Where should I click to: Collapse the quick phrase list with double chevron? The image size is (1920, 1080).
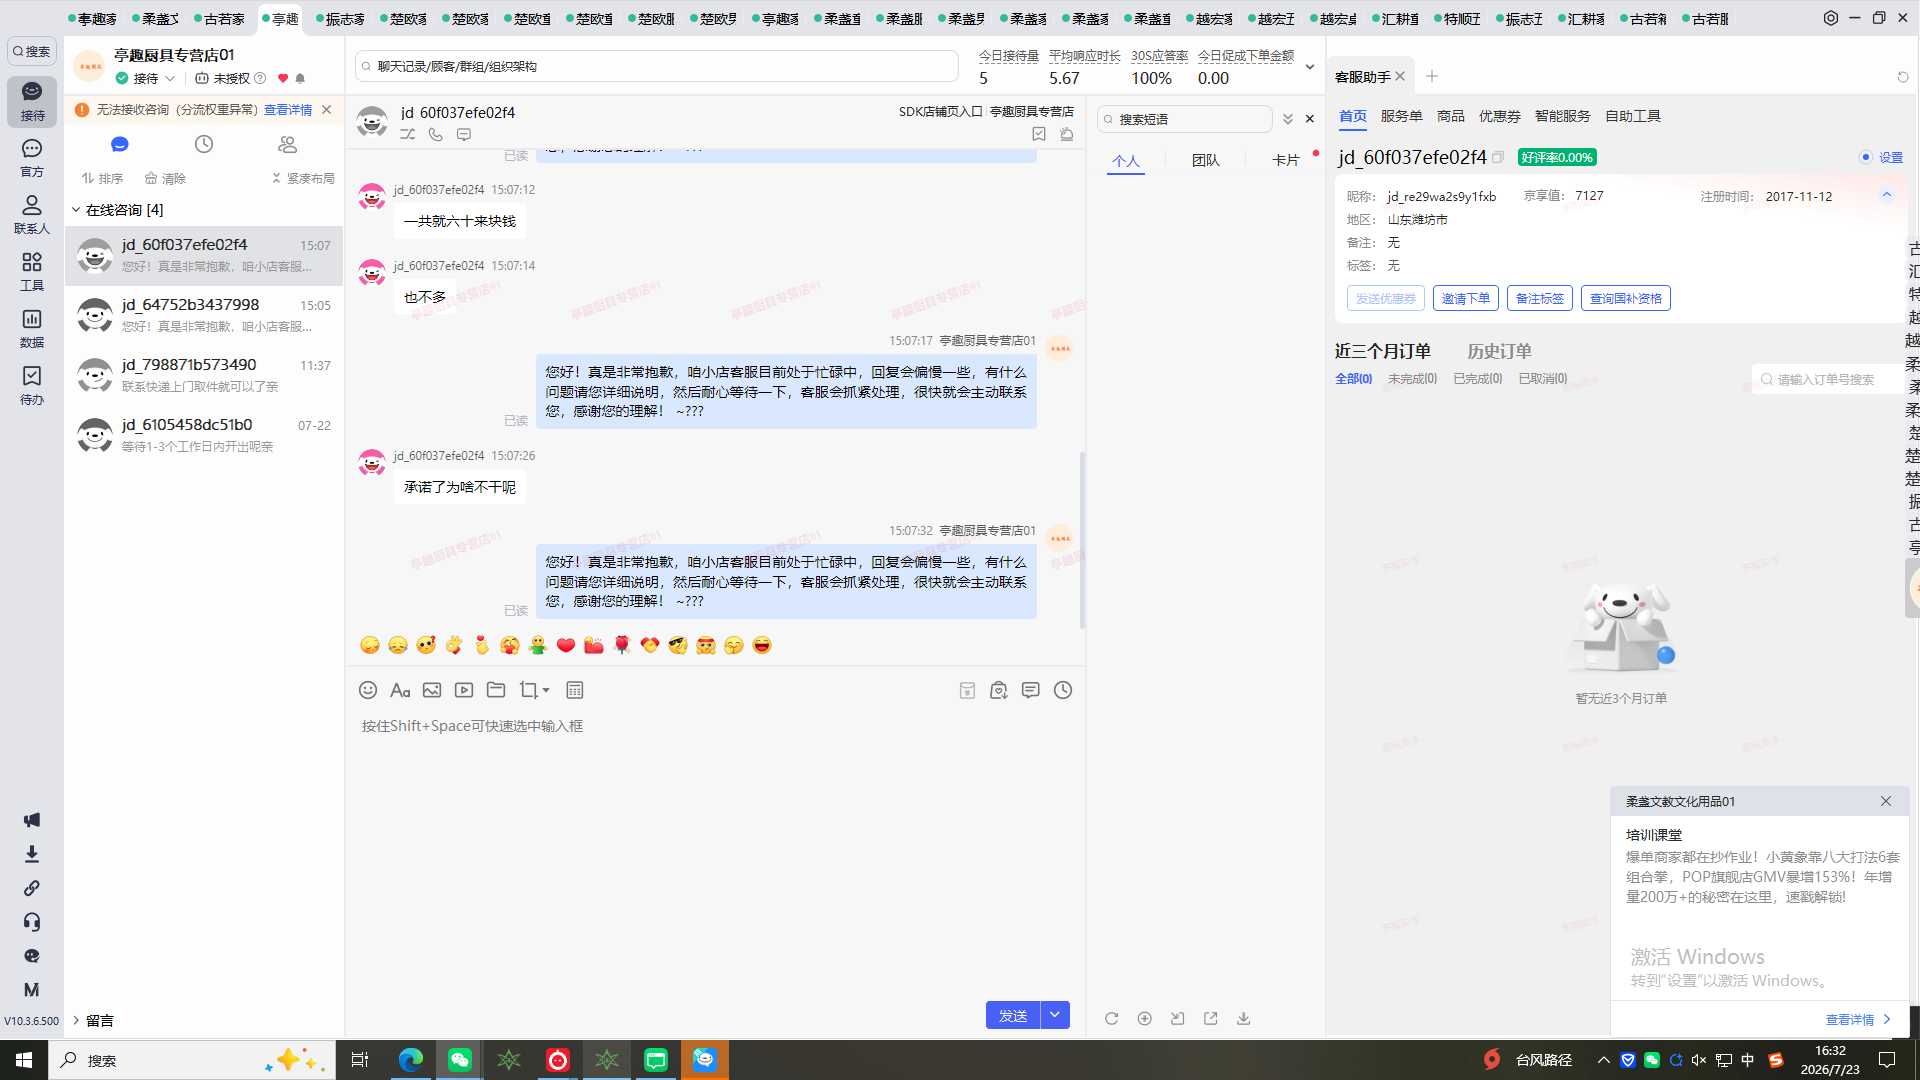[1288, 119]
